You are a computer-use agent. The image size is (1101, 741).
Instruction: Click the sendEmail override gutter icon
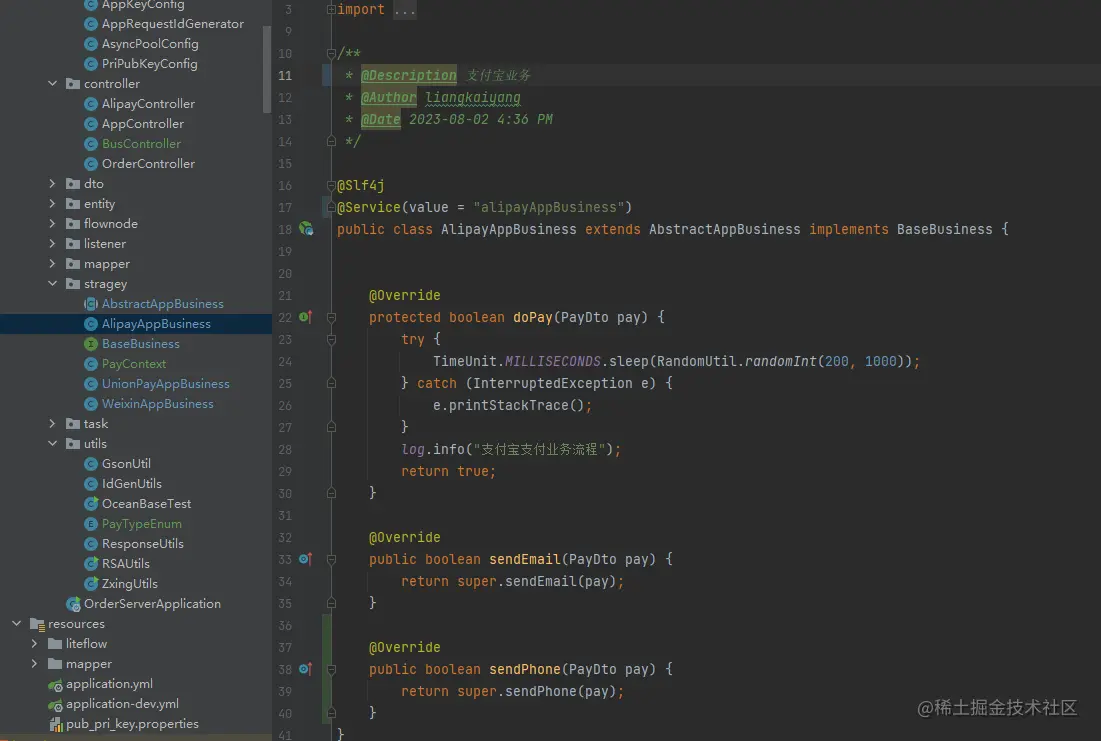coord(305,559)
